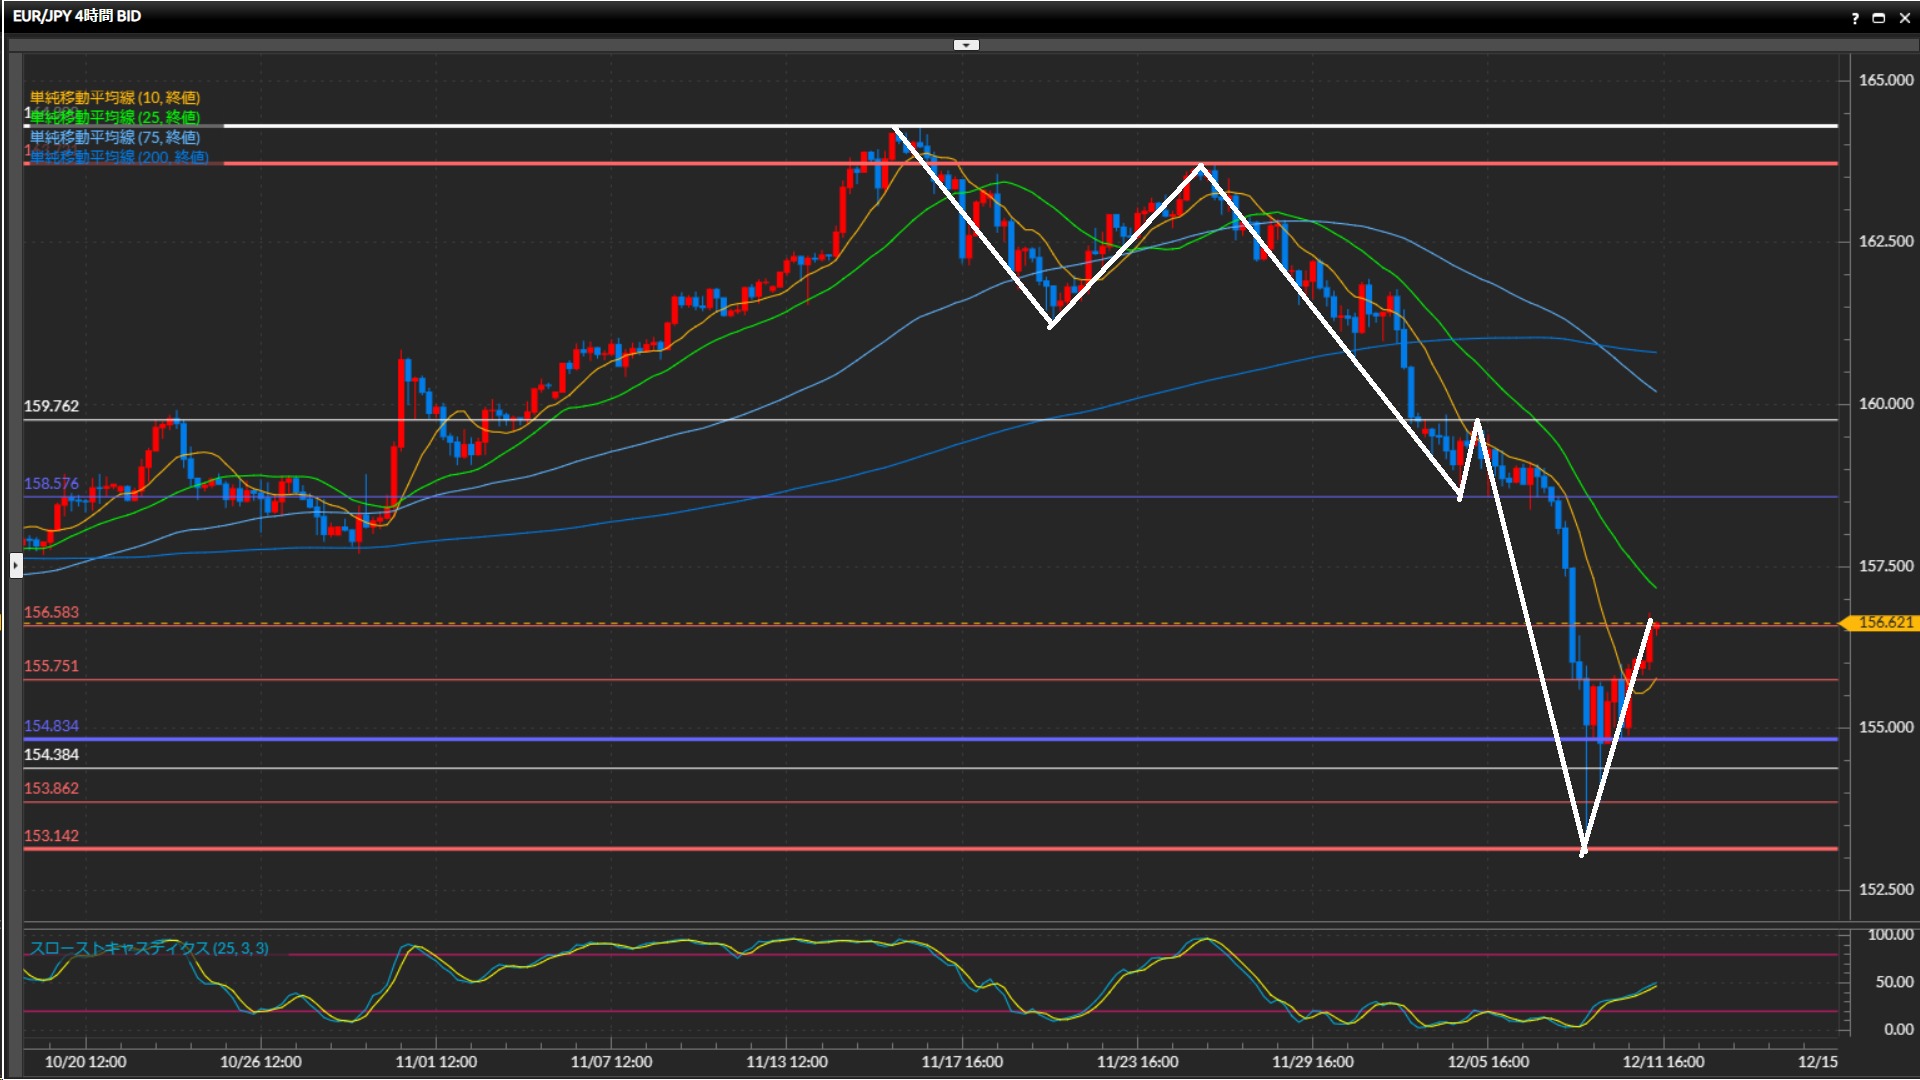Expand the hidden top toolbar arrow

pos(966,45)
